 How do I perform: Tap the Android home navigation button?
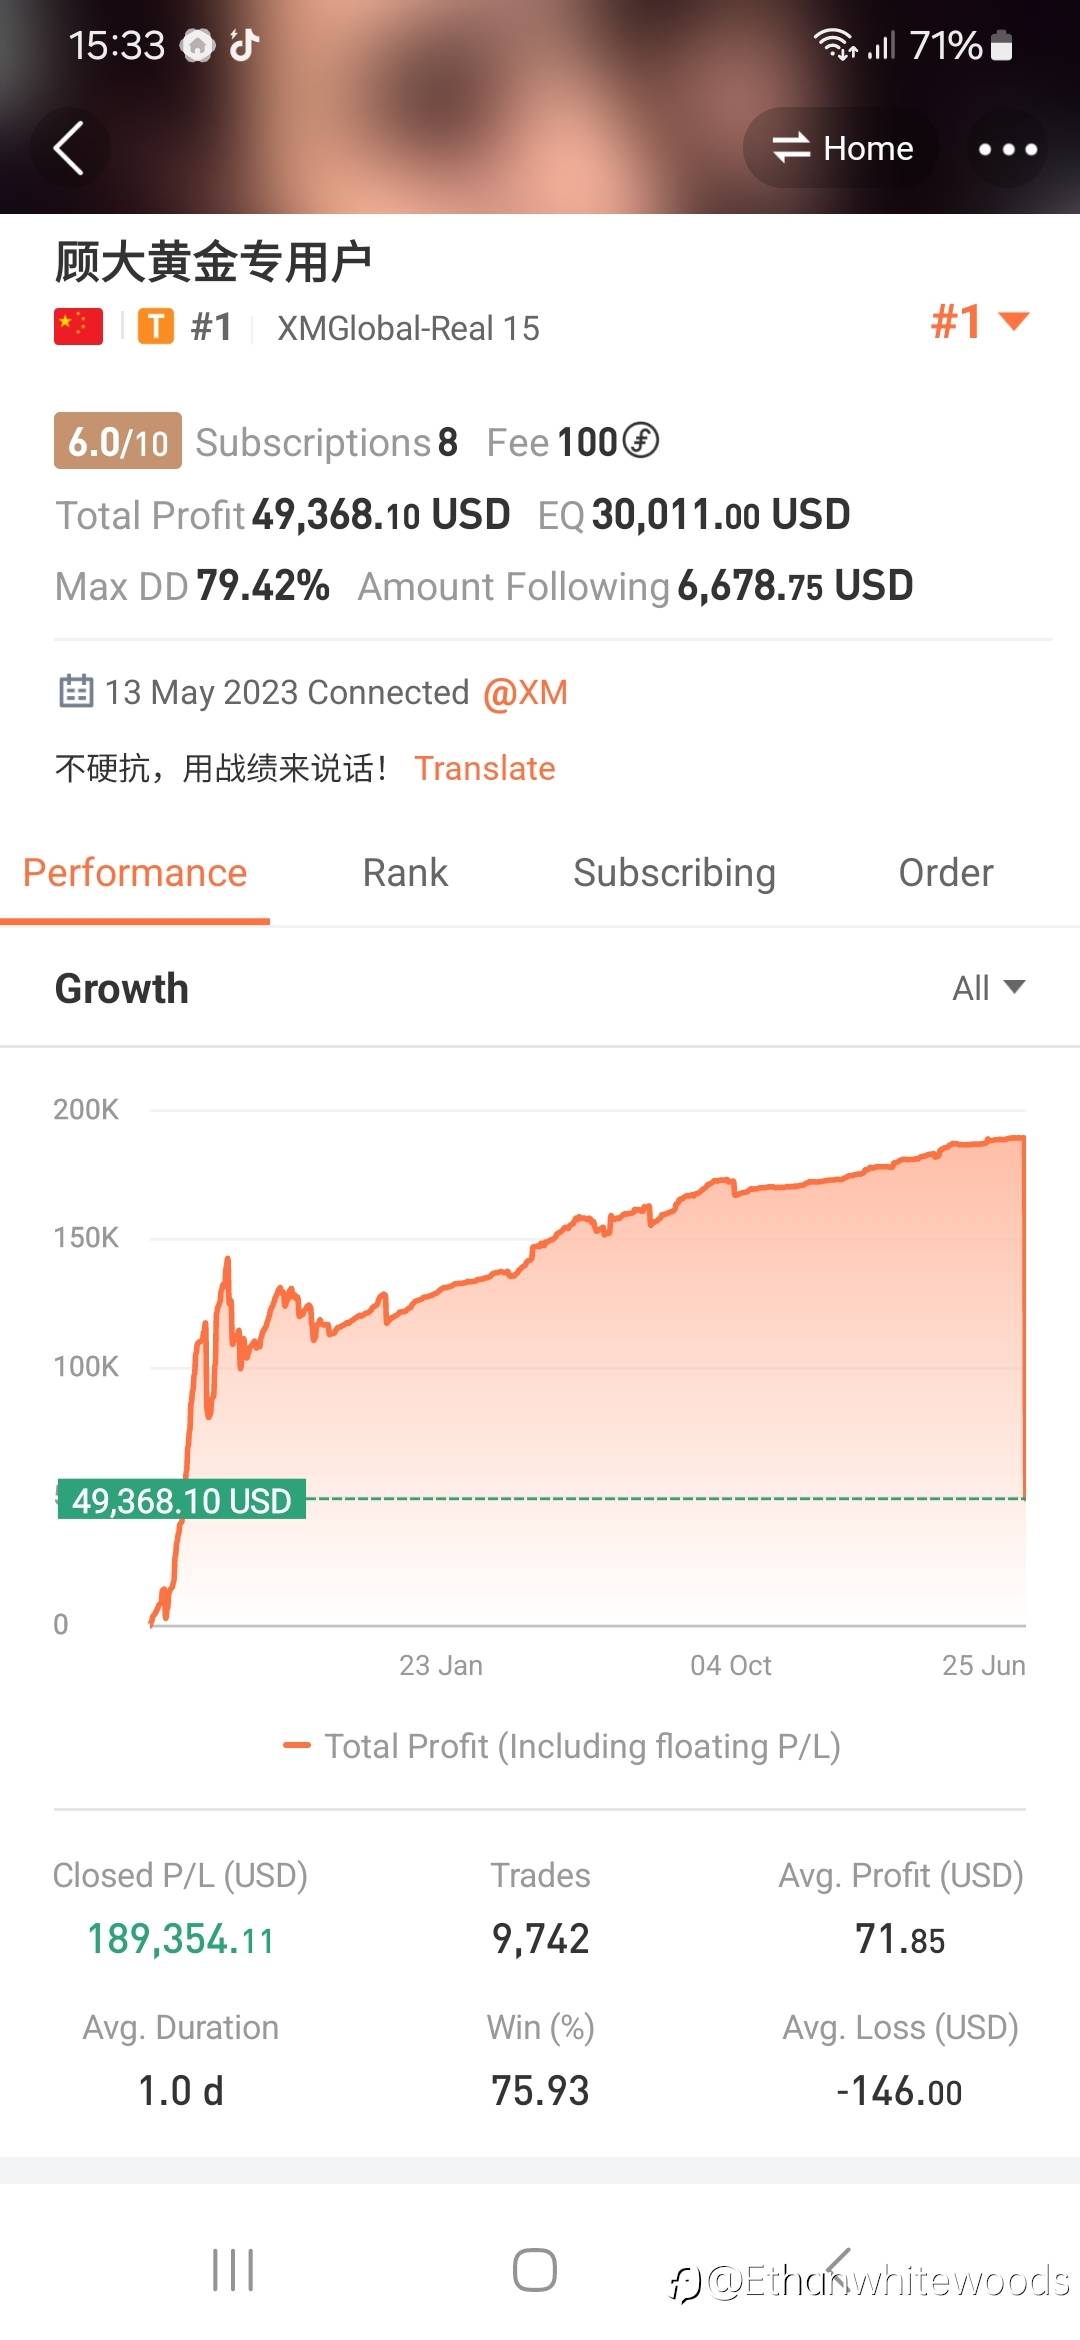(x=535, y=2270)
